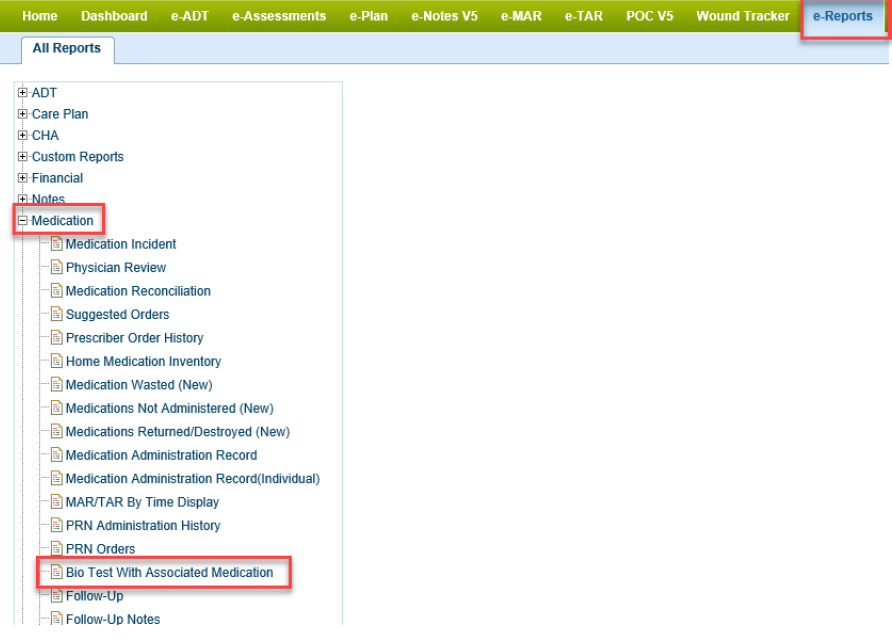Select the Care Plan category label
This screenshot has width=892, height=641.
pyautogui.click(x=60, y=114)
